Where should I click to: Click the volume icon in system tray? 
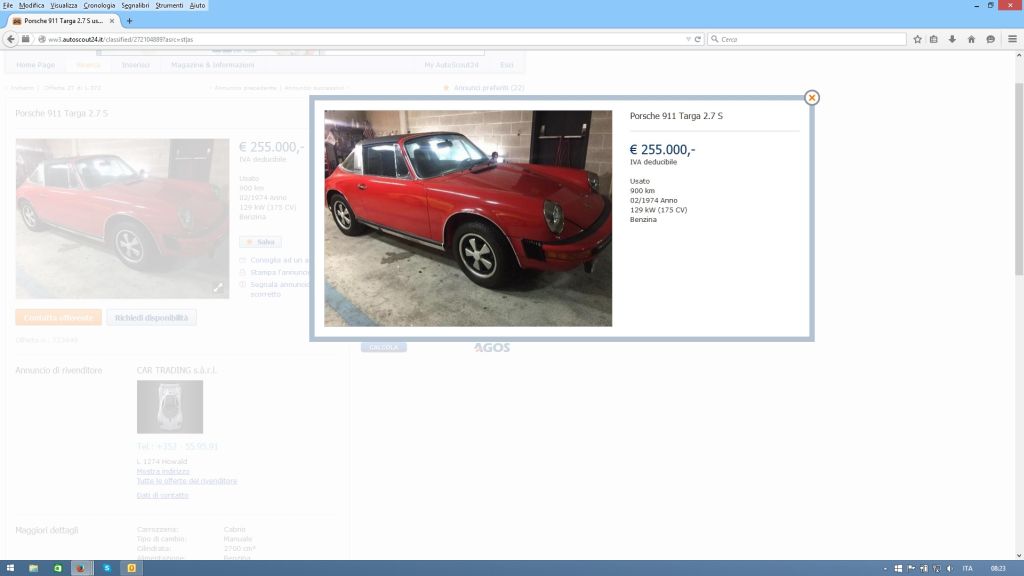tap(950, 569)
